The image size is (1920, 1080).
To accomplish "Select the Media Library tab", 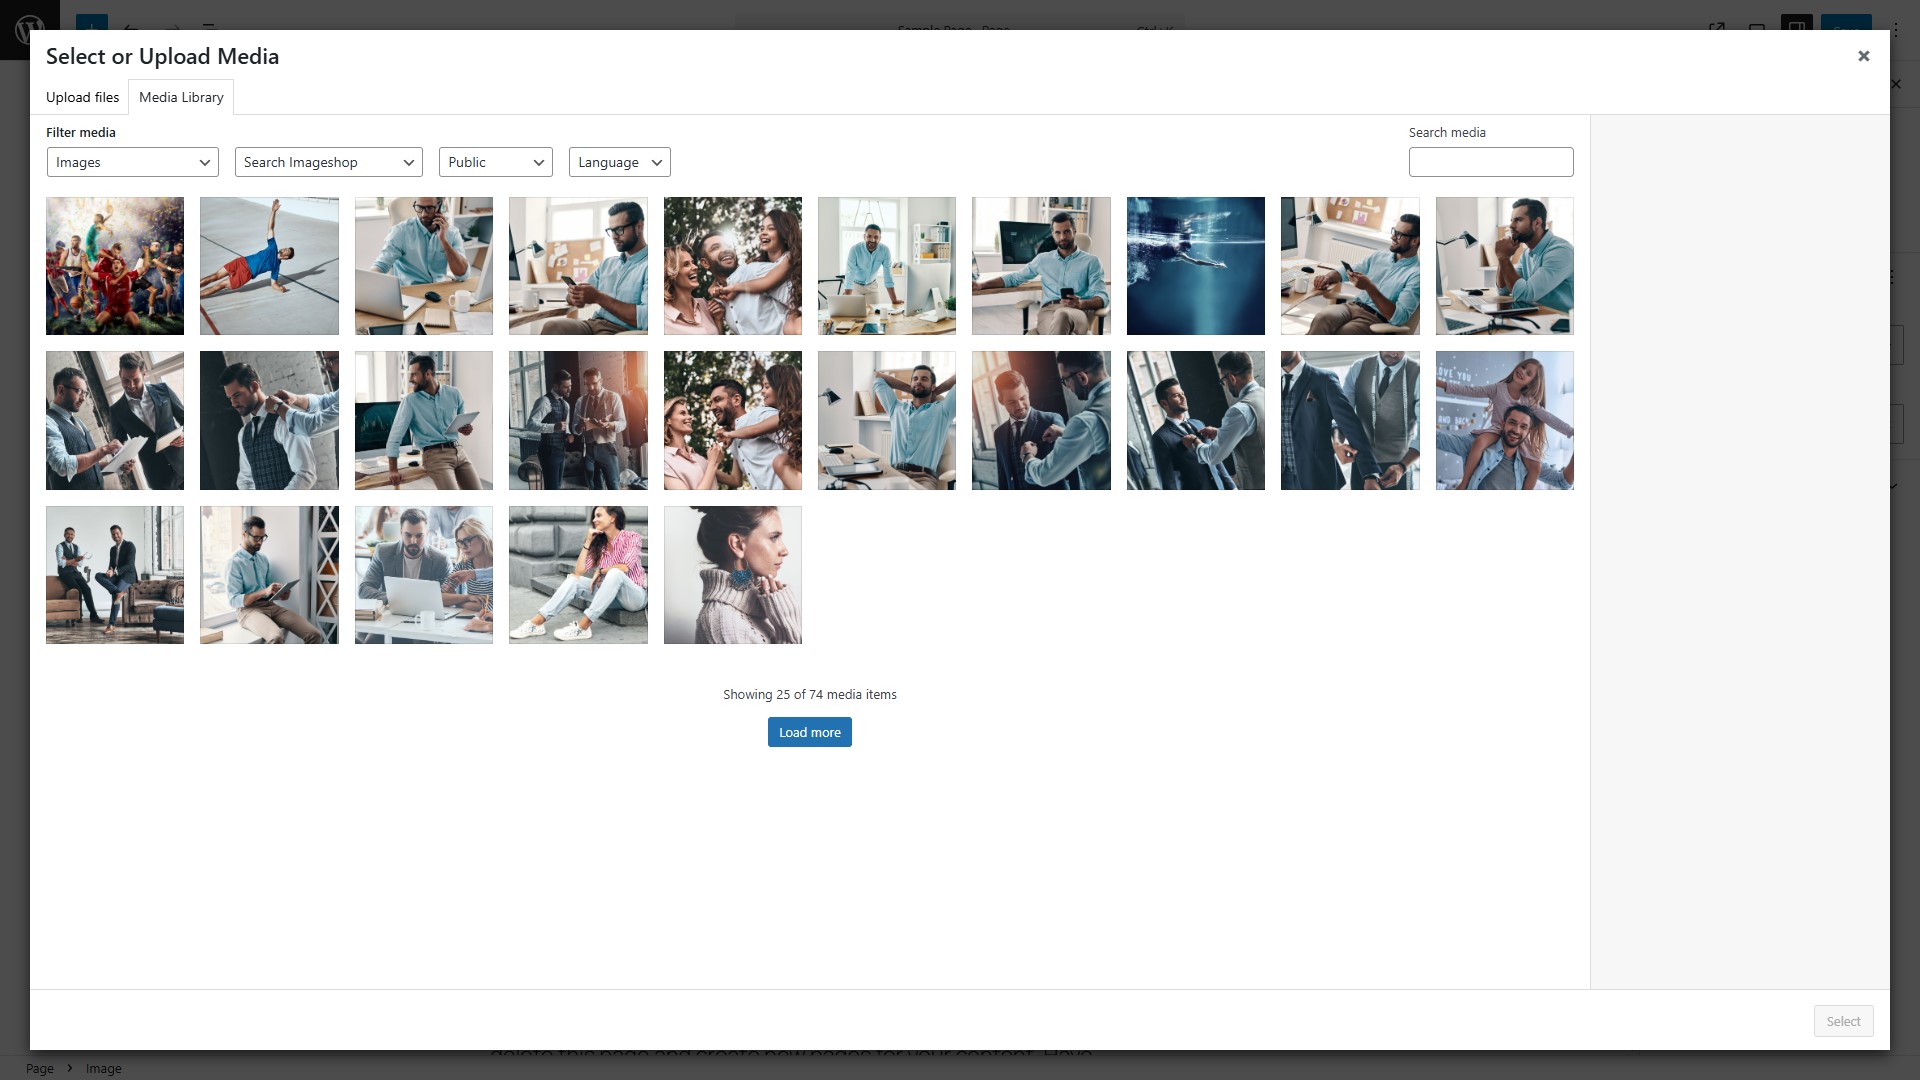I will point(181,97).
